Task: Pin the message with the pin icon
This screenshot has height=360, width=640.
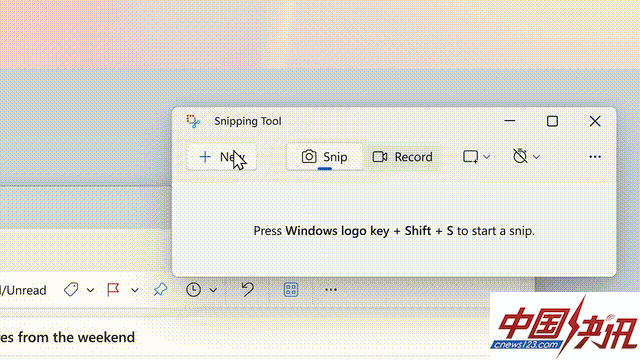Action: click(160, 289)
